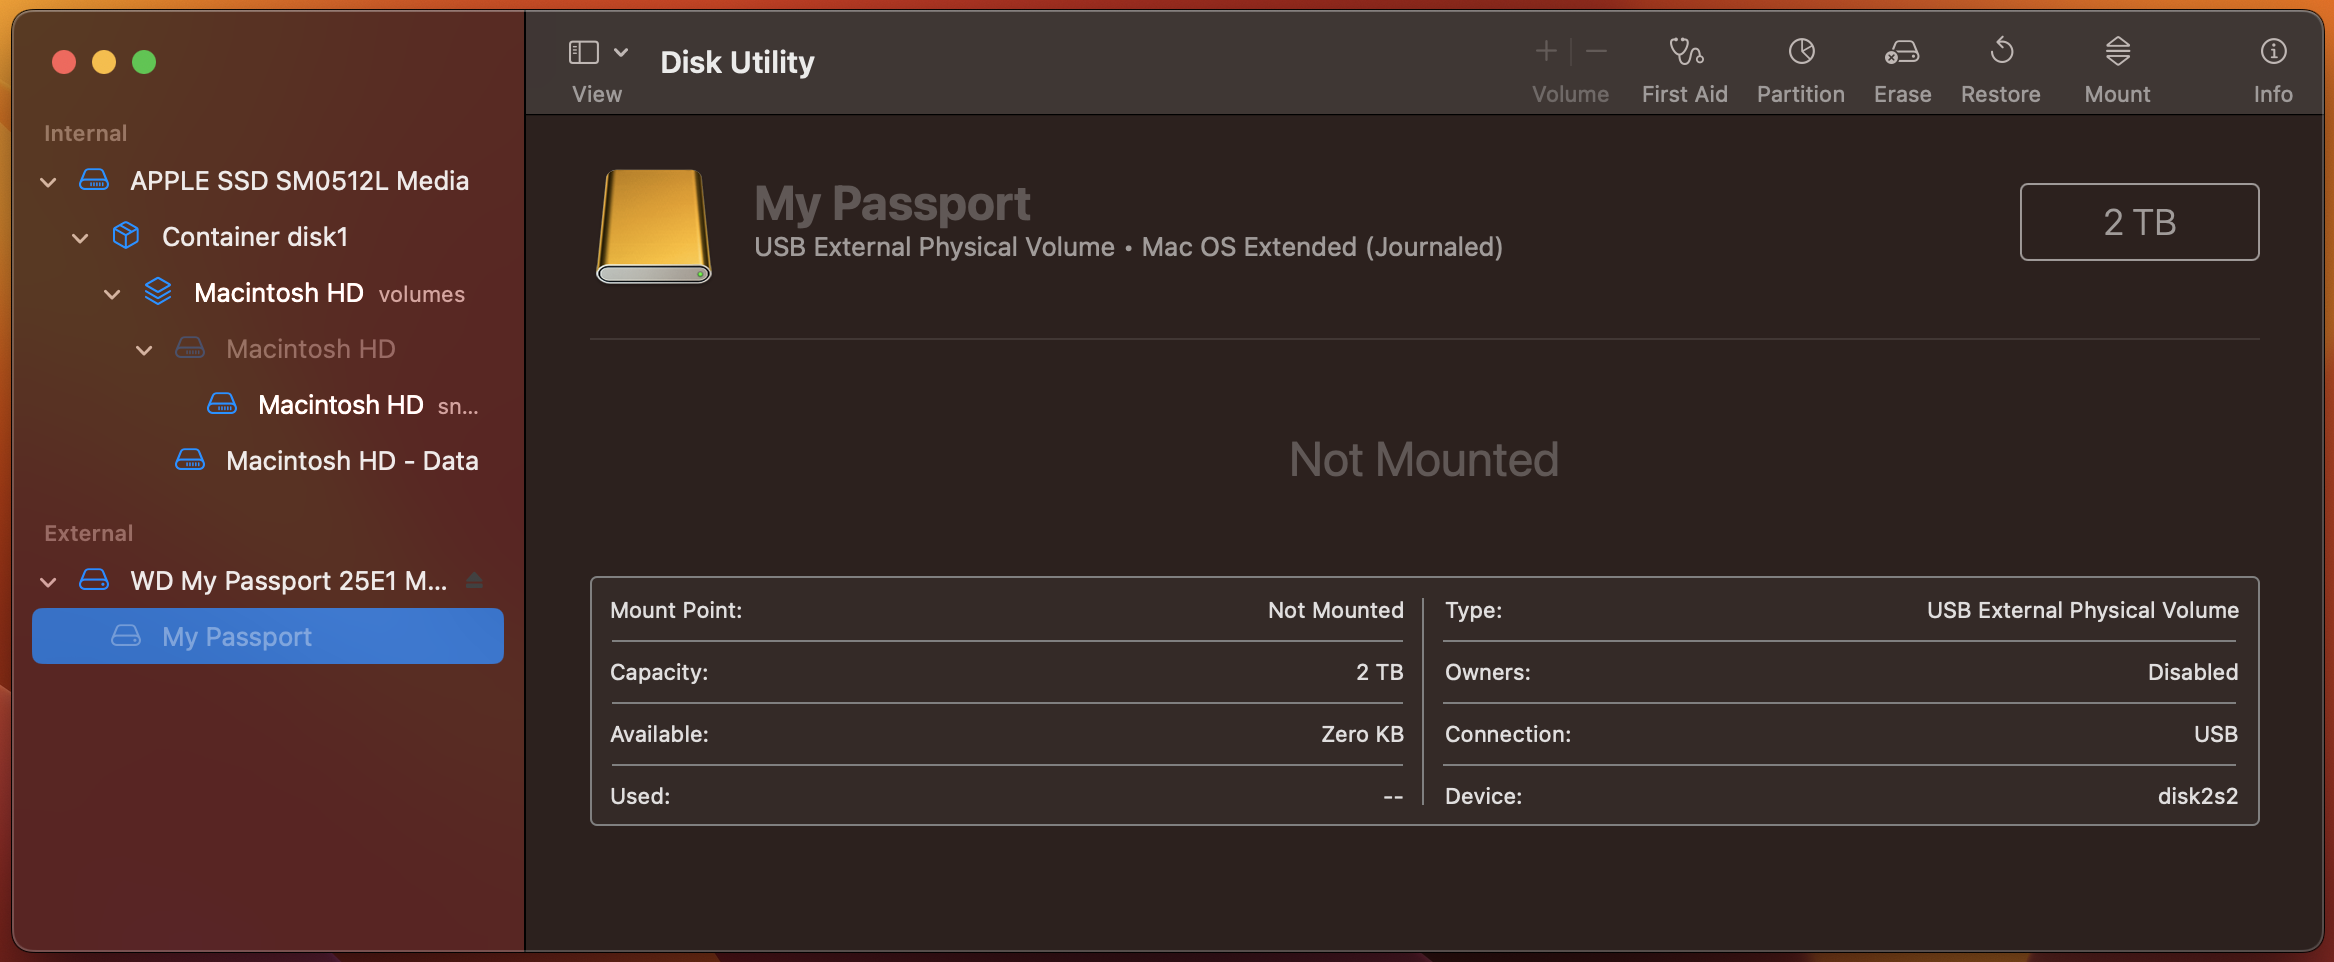Viewport: 2334px width, 962px height.
Task: Select the Macintosh HD snapshot item
Action: tap(340, 405)
